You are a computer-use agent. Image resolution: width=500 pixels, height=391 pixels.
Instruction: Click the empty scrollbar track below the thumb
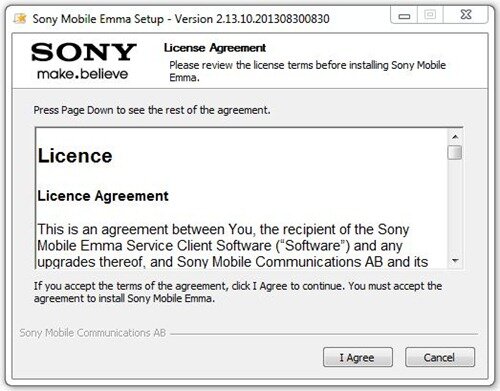click(x=455, y=207)
